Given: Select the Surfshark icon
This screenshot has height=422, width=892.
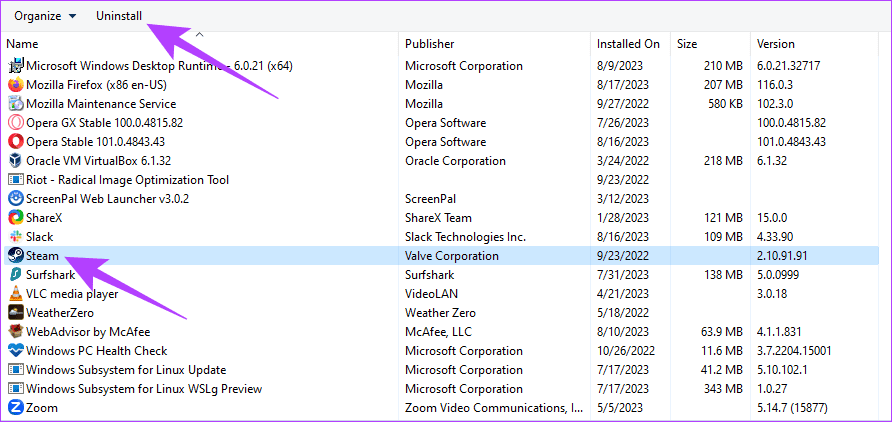Looking at the screenshot, I should tap(16, 275).
